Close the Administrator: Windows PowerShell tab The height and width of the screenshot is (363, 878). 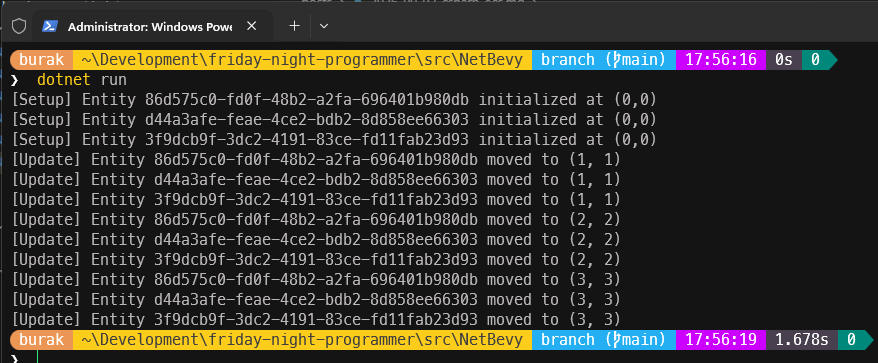(x=251, y=26)
